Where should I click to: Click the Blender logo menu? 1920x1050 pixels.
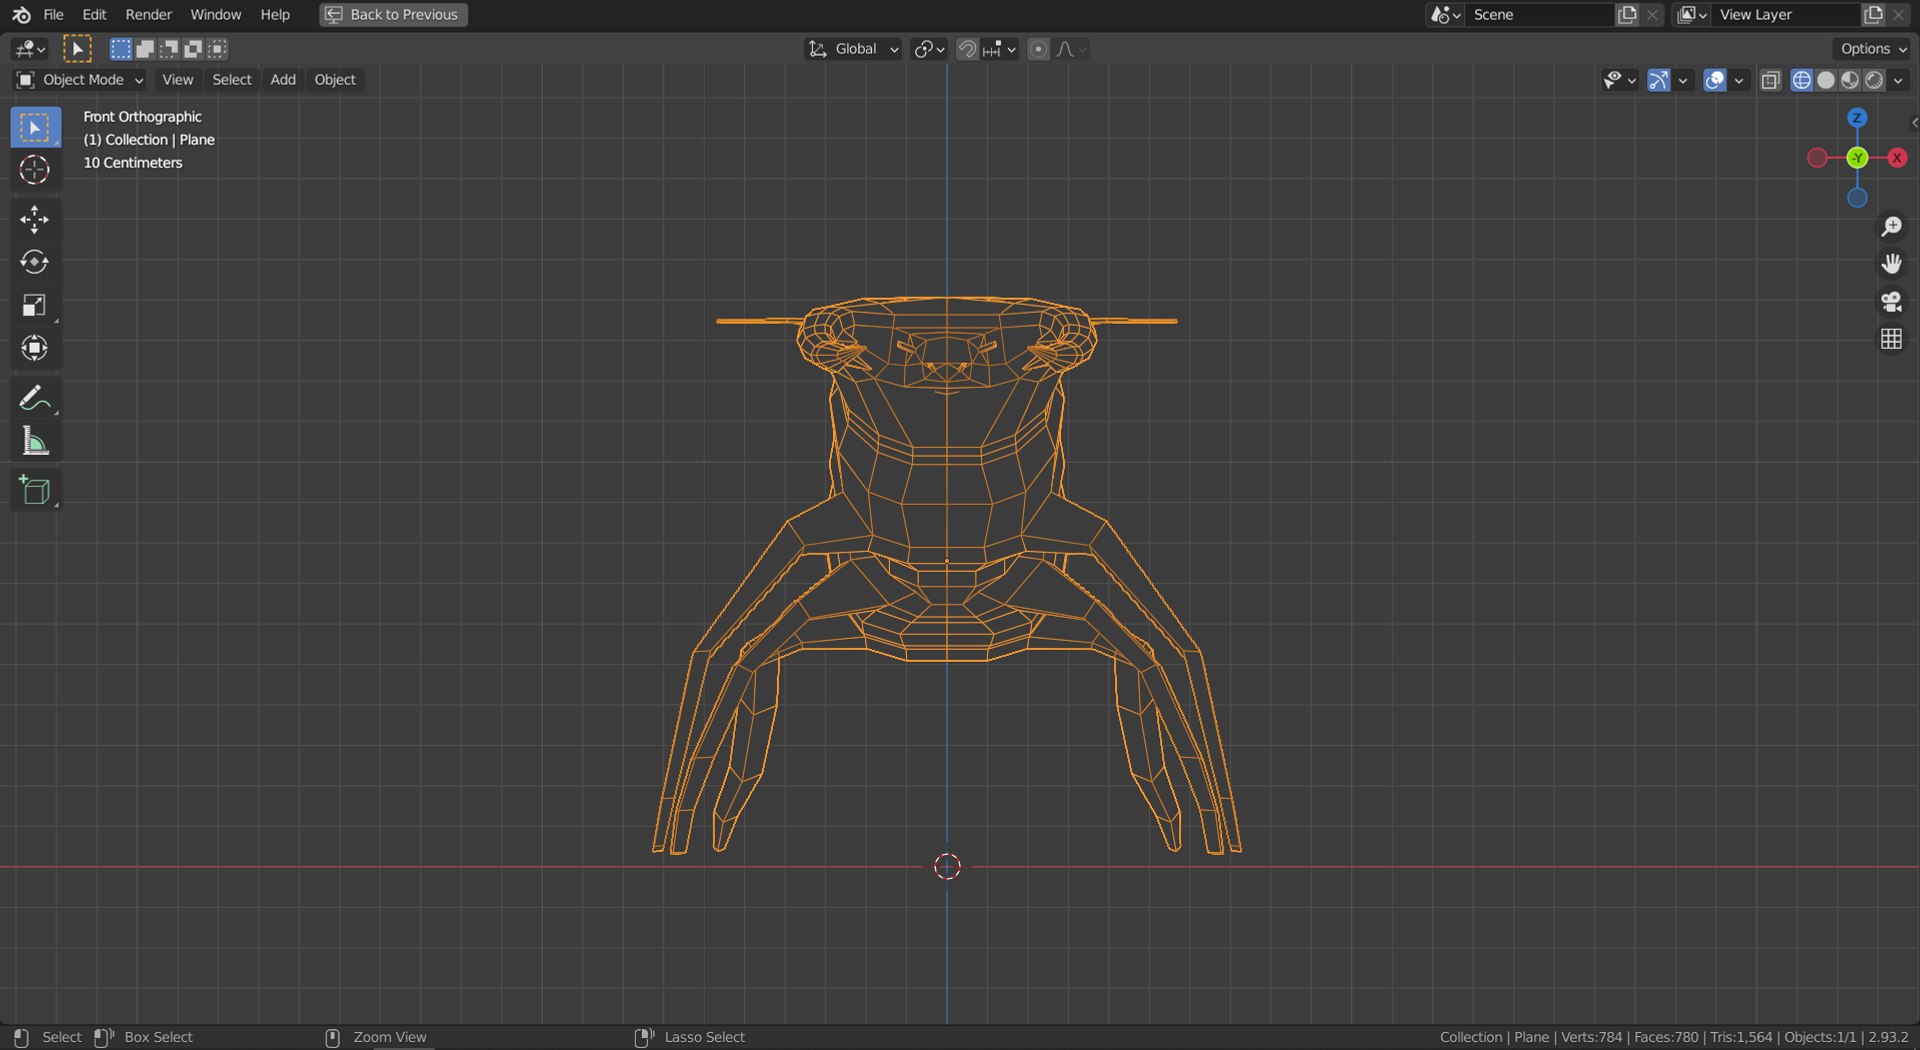tap(21, 15)
